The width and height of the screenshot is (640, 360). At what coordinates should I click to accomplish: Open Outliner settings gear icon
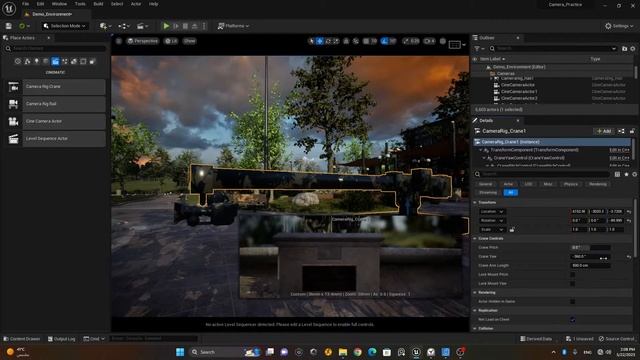tap(633, 48)
